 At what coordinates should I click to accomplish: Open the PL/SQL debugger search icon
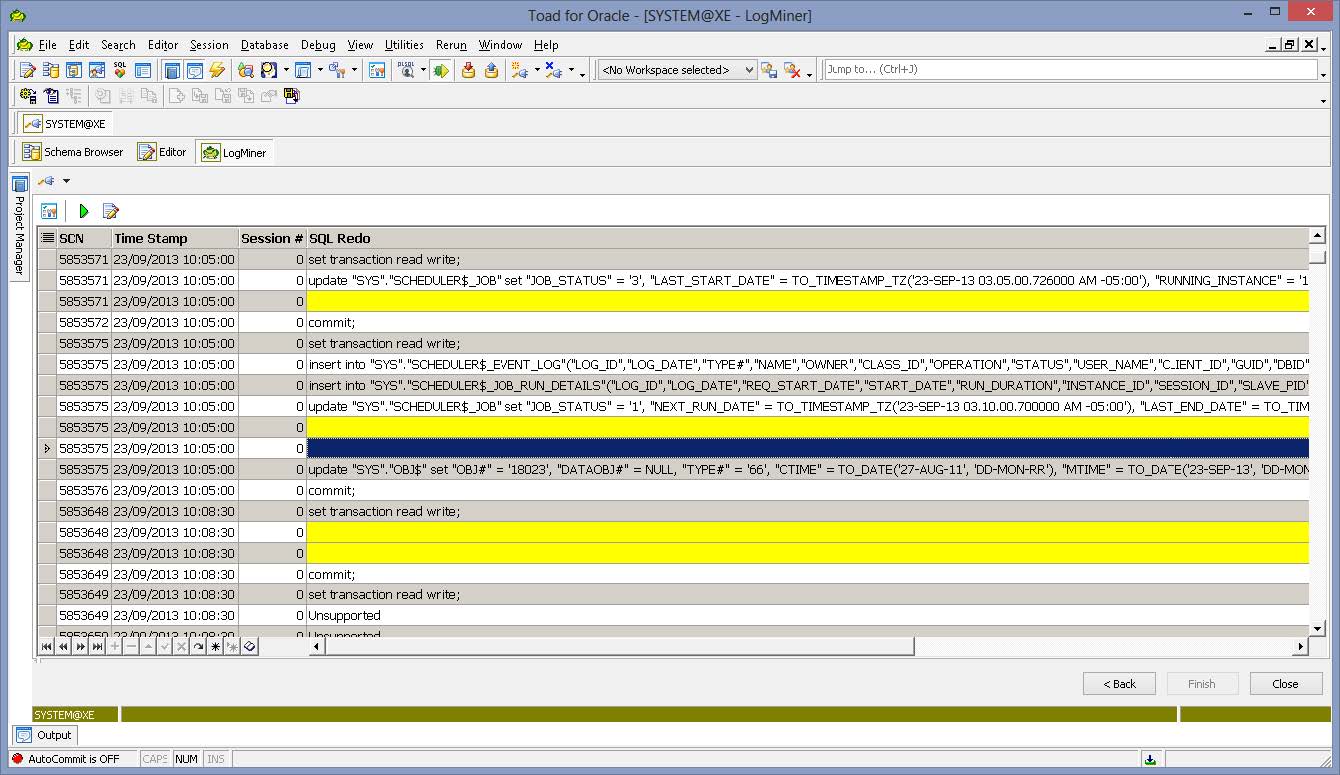tap(407, 70)
